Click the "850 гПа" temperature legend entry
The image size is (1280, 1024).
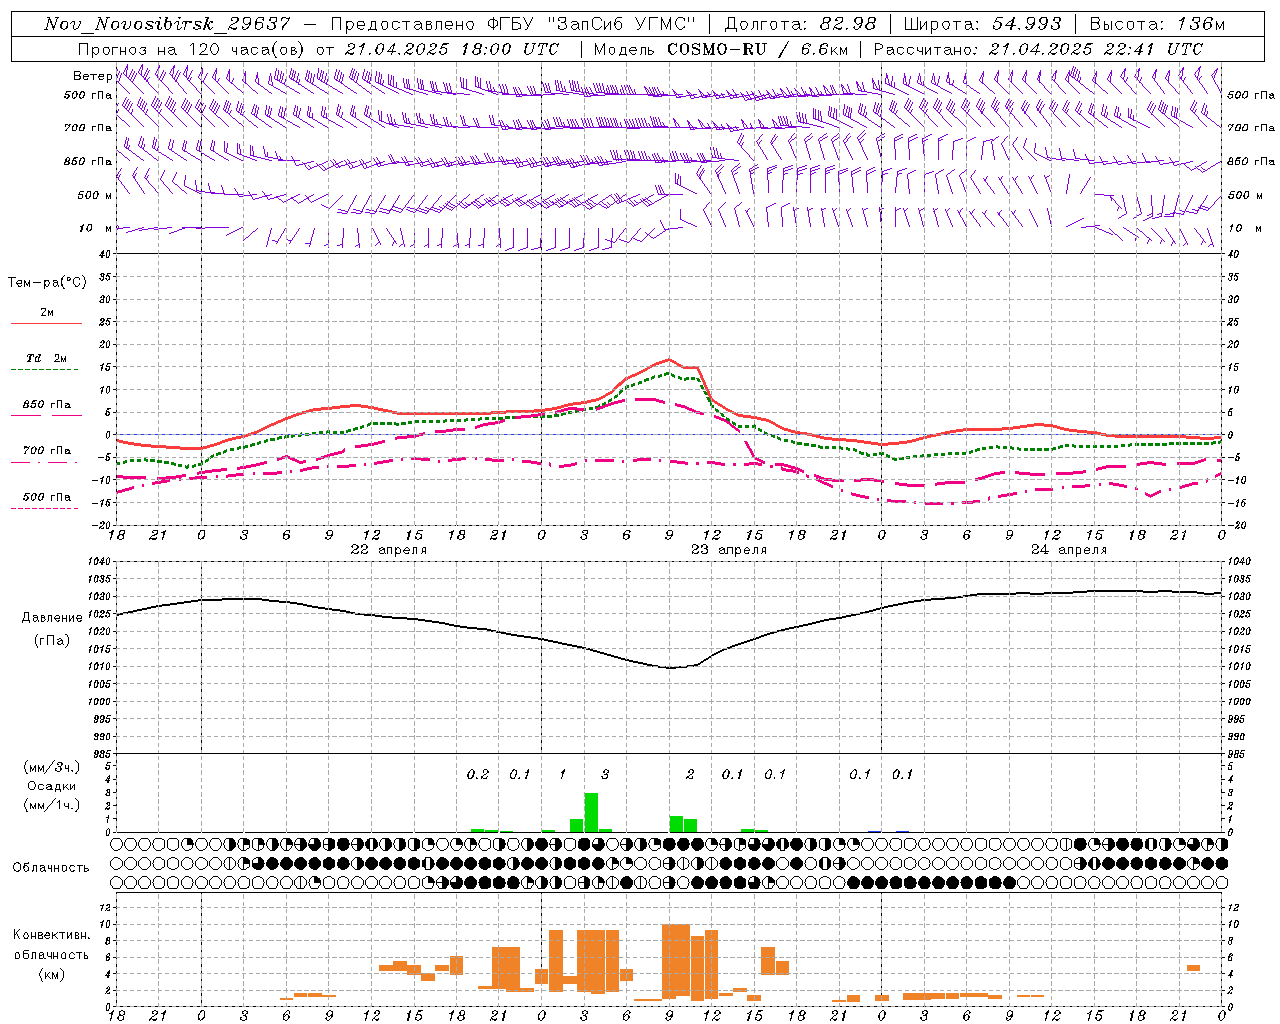pos(47,404)
